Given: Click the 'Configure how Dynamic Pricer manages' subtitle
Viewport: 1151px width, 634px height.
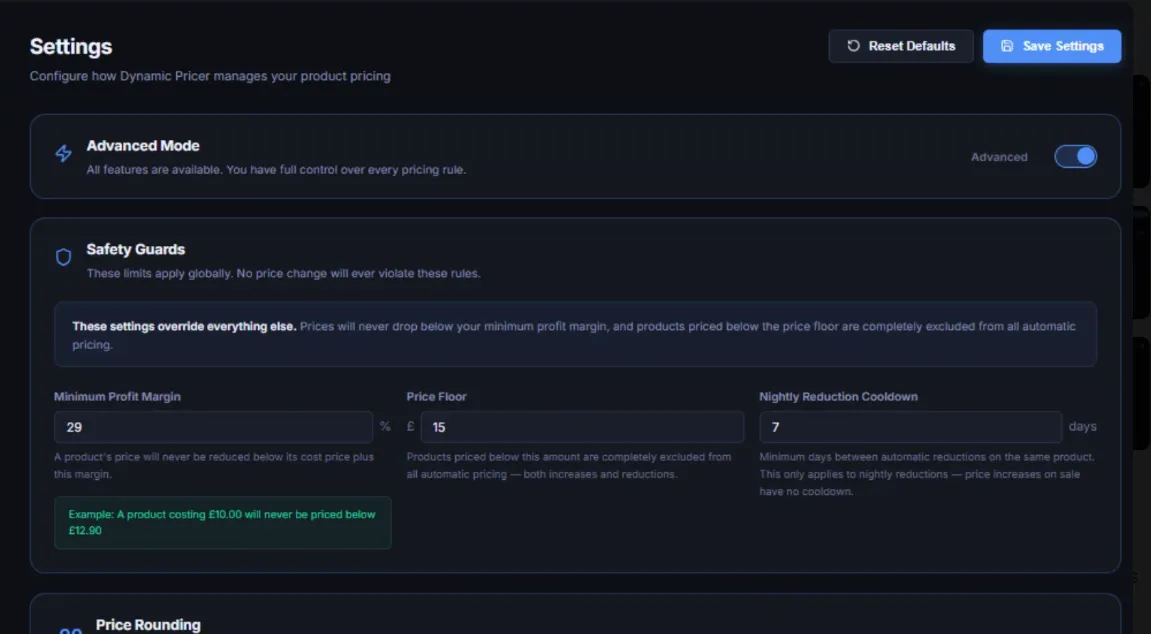Looking at the screenshot, I should (x=210, y=76).
